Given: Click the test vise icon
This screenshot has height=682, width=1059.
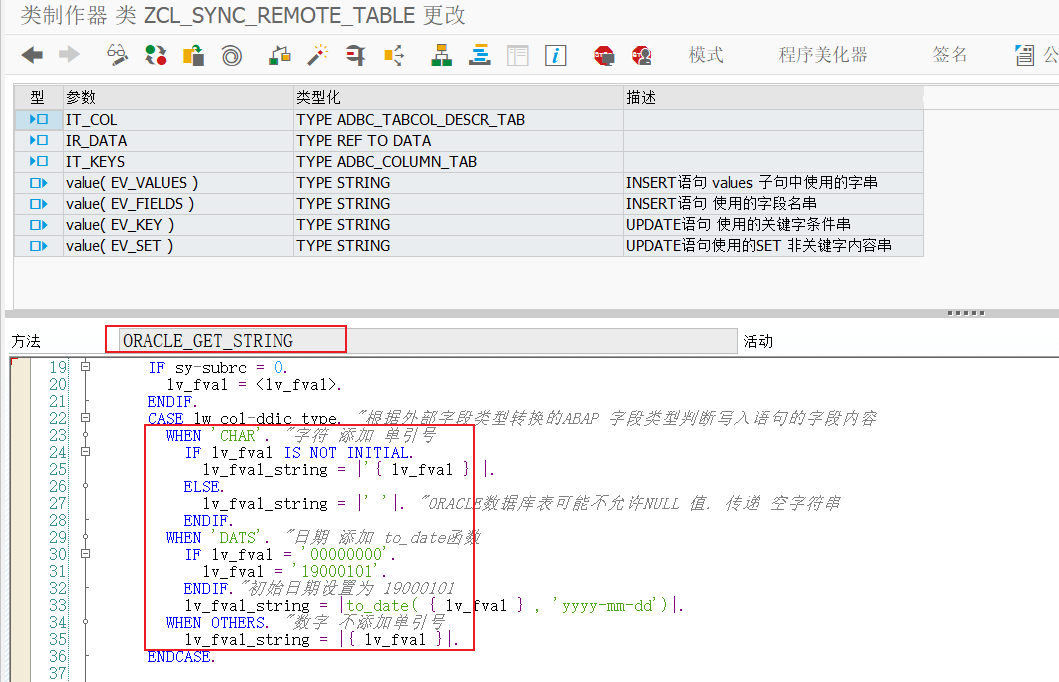Looking at the screenshot, I should pyautogui.click(x=355, y=55).
